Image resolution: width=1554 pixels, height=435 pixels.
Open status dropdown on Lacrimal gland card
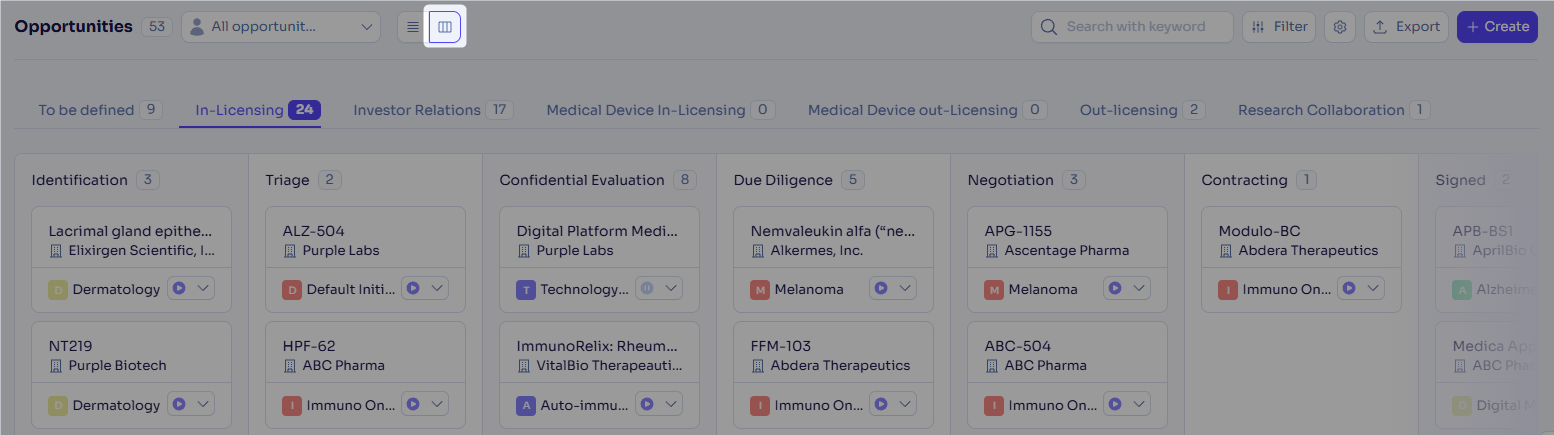coord(191,288)
